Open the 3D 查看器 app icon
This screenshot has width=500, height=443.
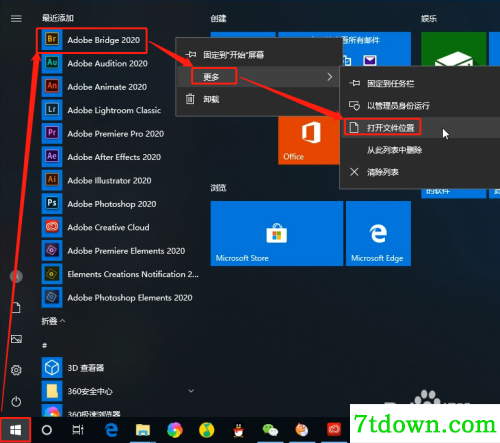pos(52,368)
